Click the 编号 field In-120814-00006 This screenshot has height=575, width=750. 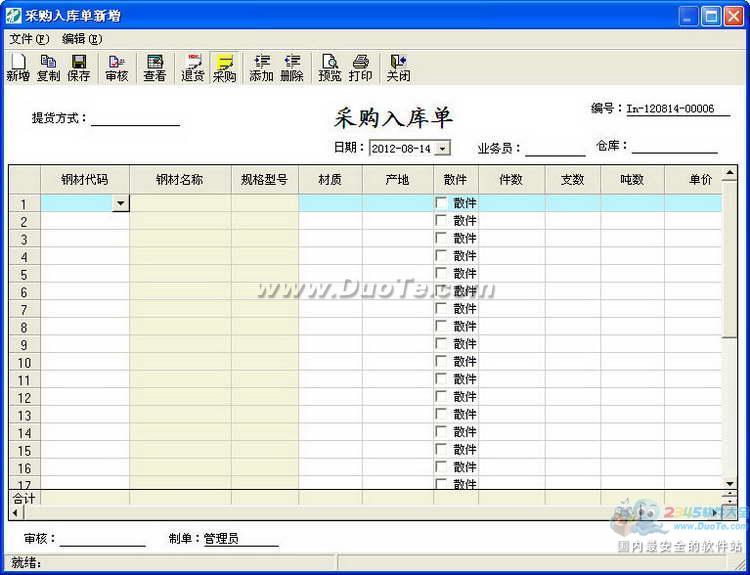pyautogui.click(x=678, y=109)
